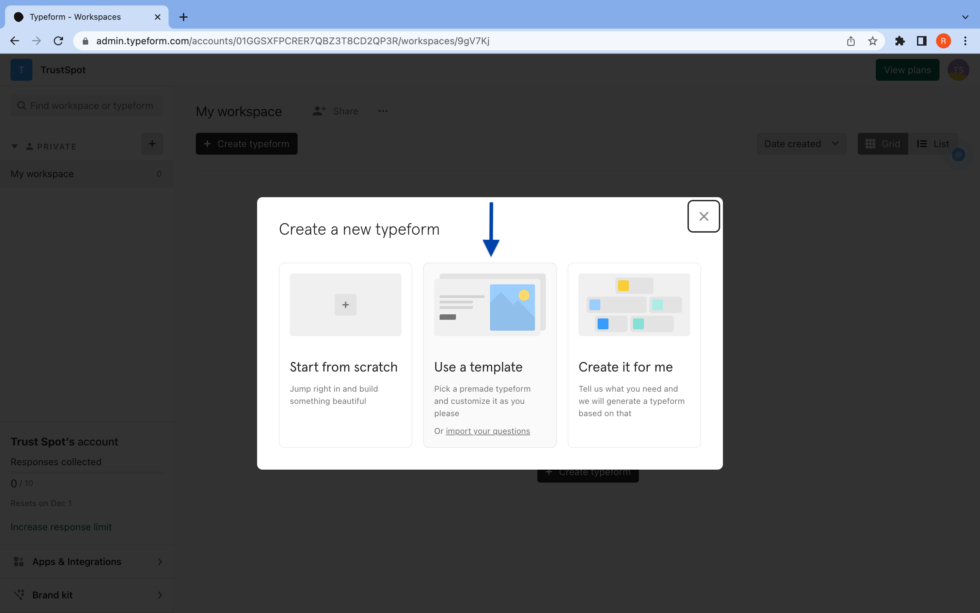Add a new private workspace with plus button

click(x=151, y=144)
